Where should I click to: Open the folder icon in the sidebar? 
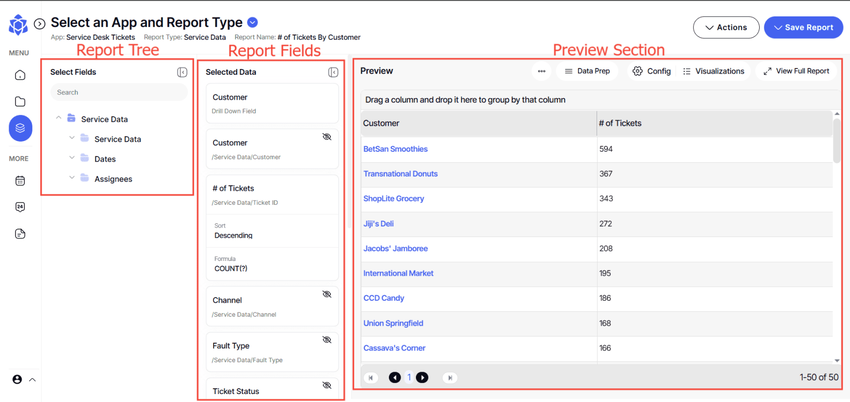click(20, 101)
